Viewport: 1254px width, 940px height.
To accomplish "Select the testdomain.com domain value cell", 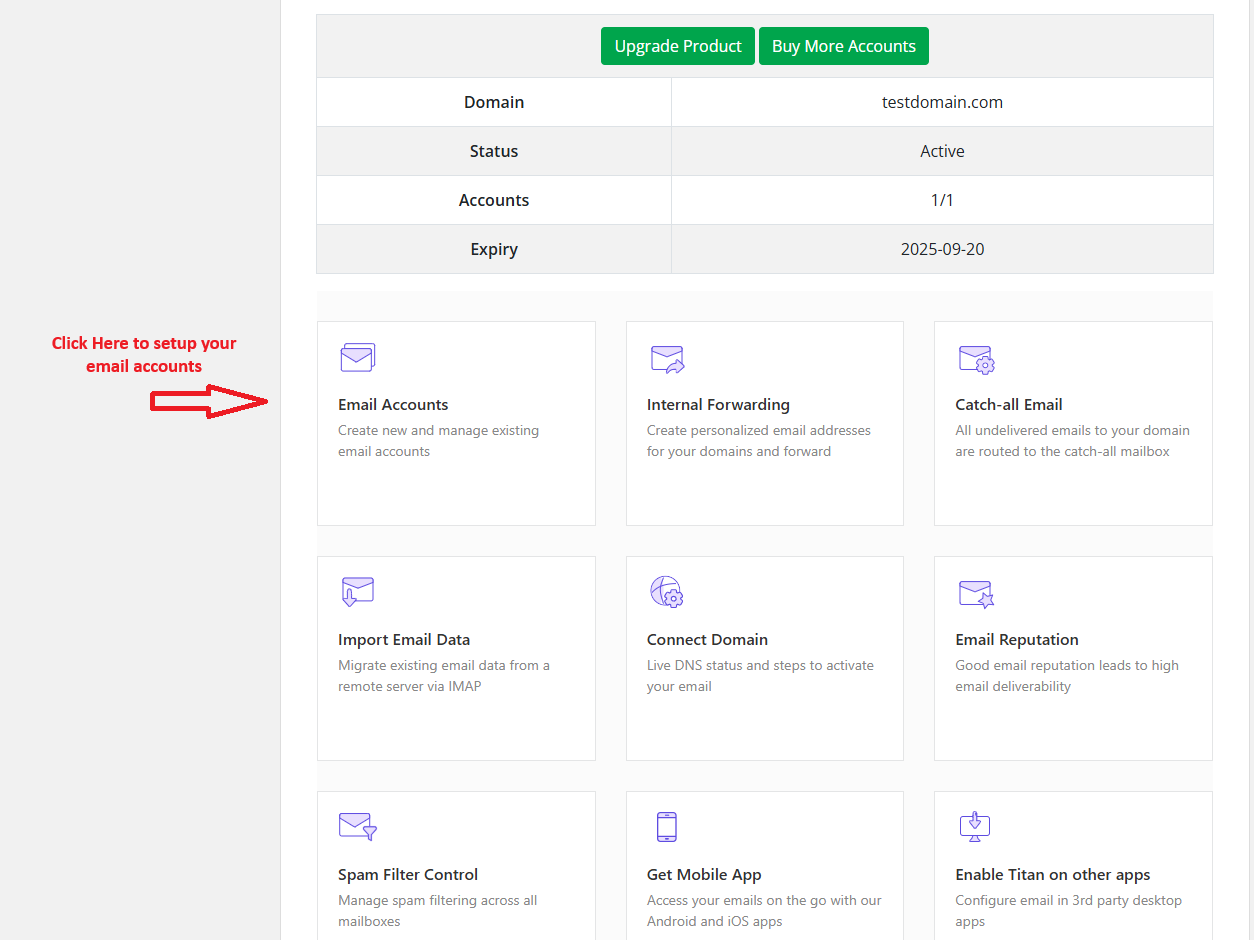I will click(x=942, y=102).
